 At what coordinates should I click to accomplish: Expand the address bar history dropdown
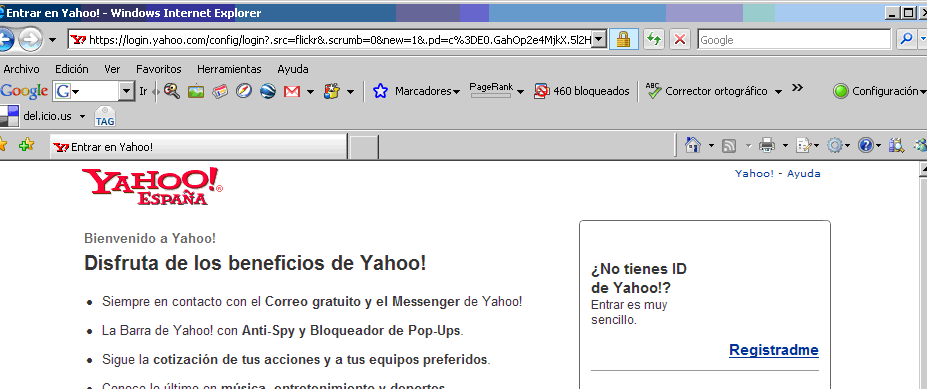click(x=599, y=40)
